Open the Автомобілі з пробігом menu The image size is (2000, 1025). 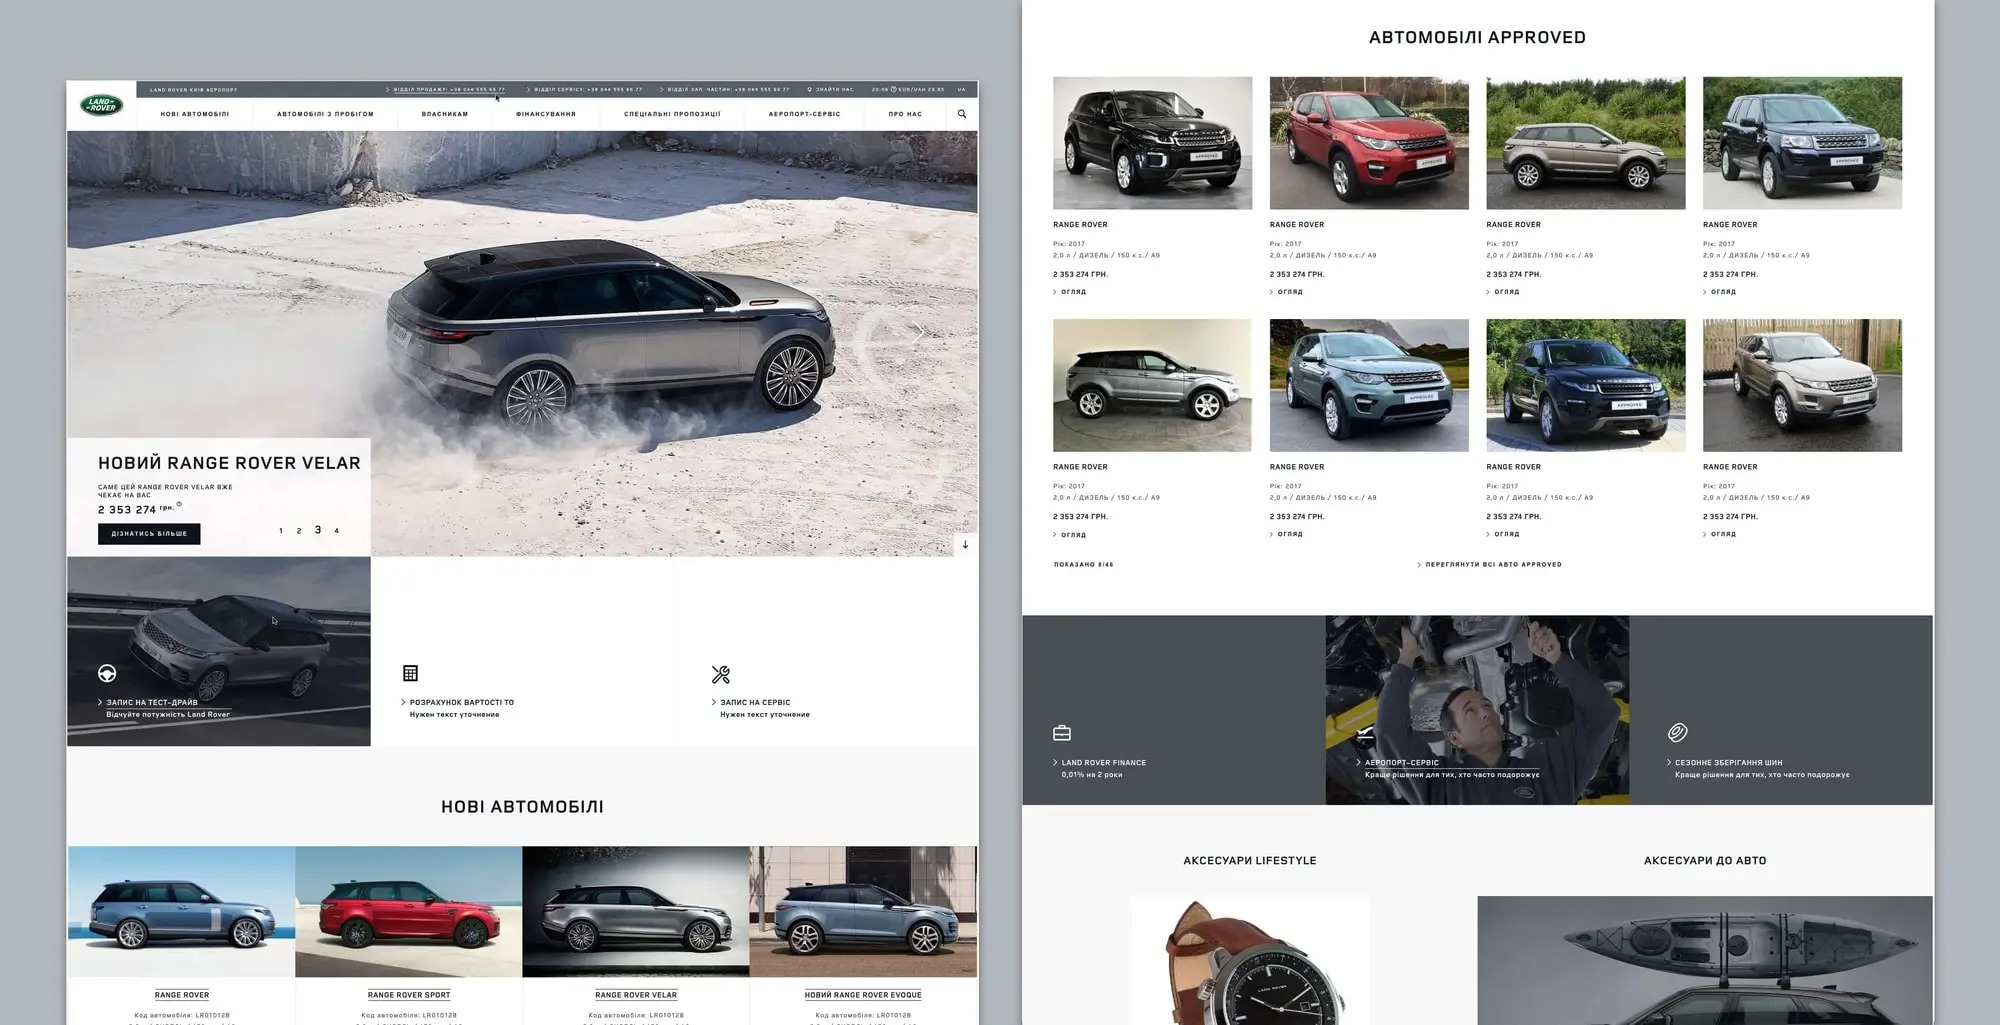325,114
